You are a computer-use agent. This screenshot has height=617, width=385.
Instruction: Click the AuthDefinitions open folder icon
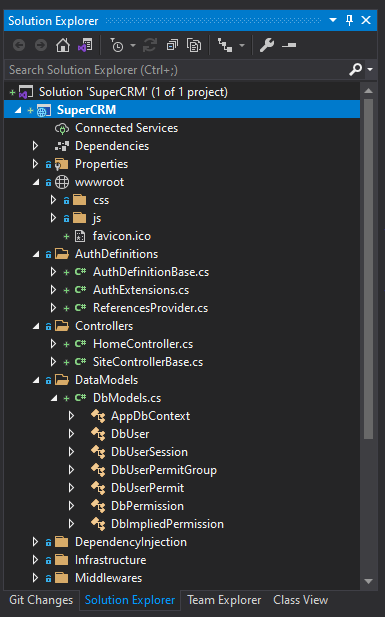62,254
